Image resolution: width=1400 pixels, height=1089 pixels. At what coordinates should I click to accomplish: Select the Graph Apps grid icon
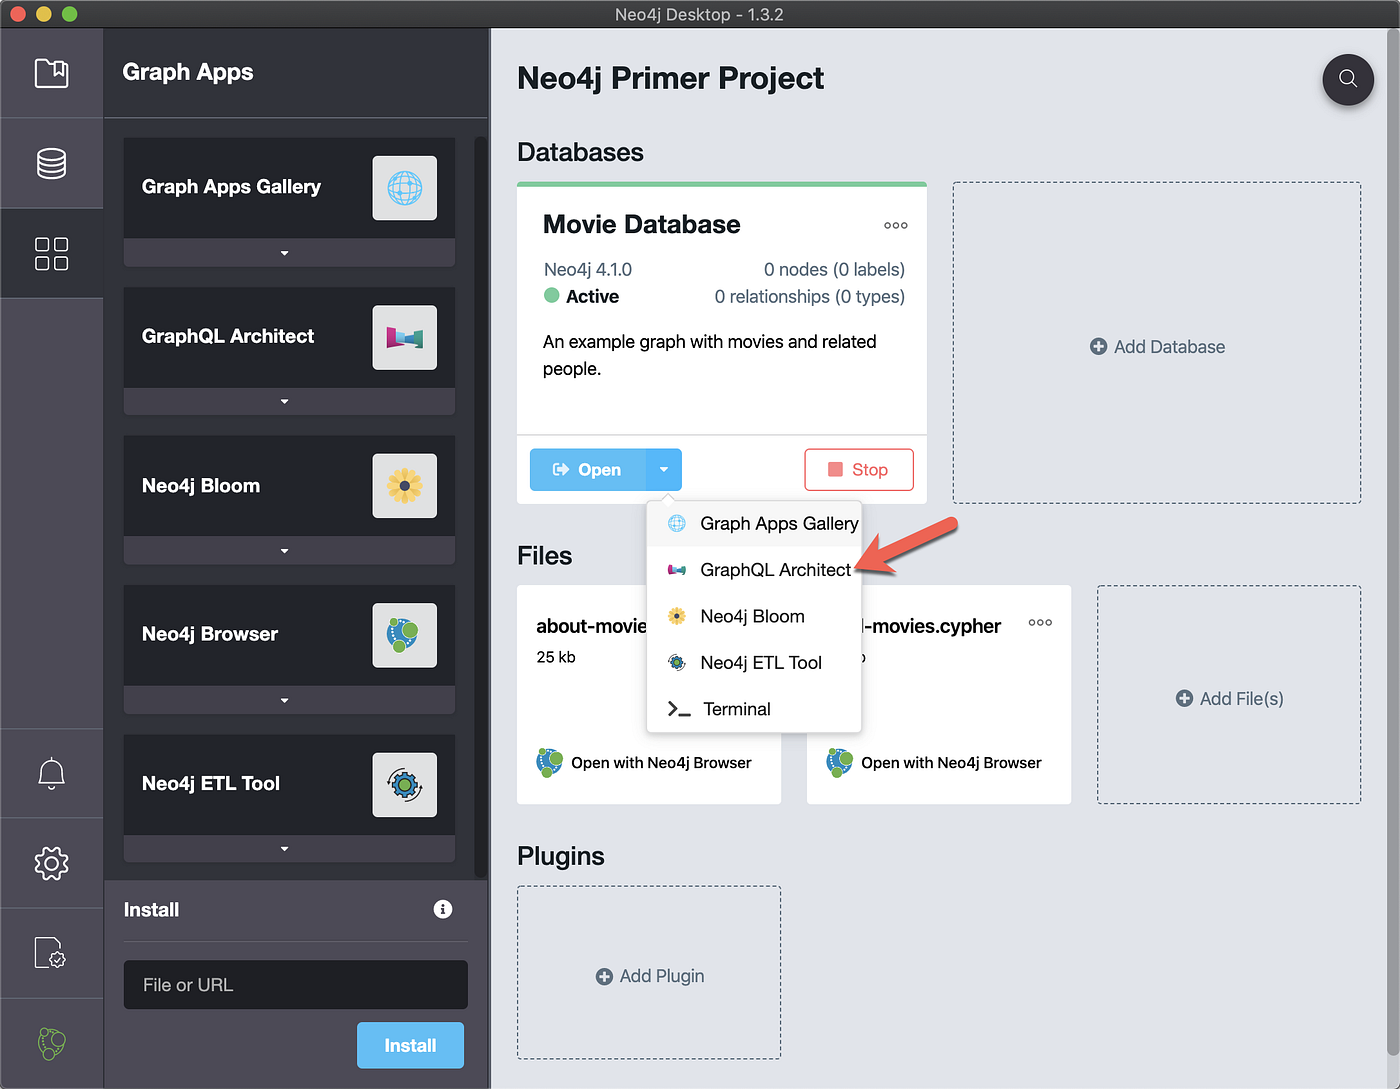click(52, 253)
